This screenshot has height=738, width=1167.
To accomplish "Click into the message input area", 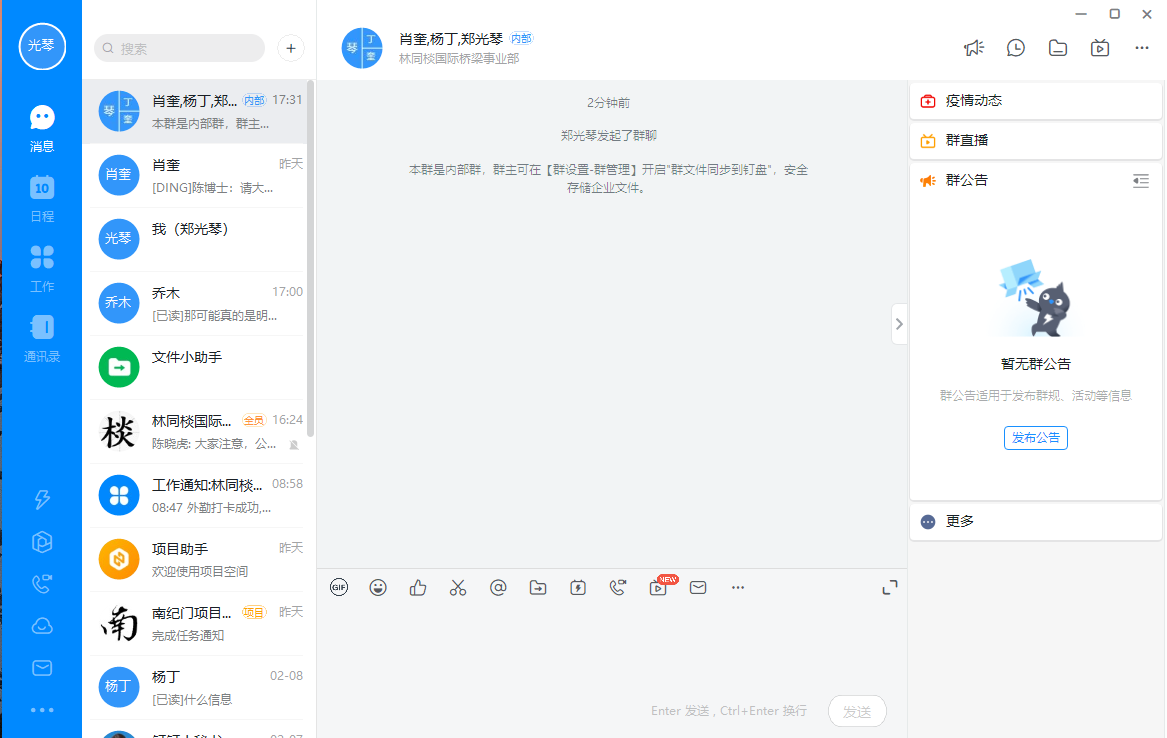I will tap(612, 647).
